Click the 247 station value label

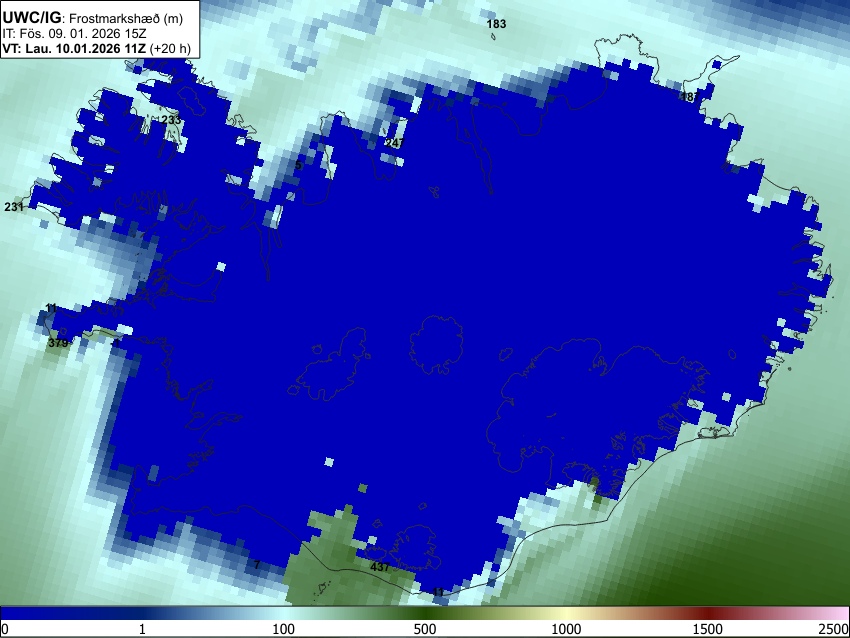394,143
